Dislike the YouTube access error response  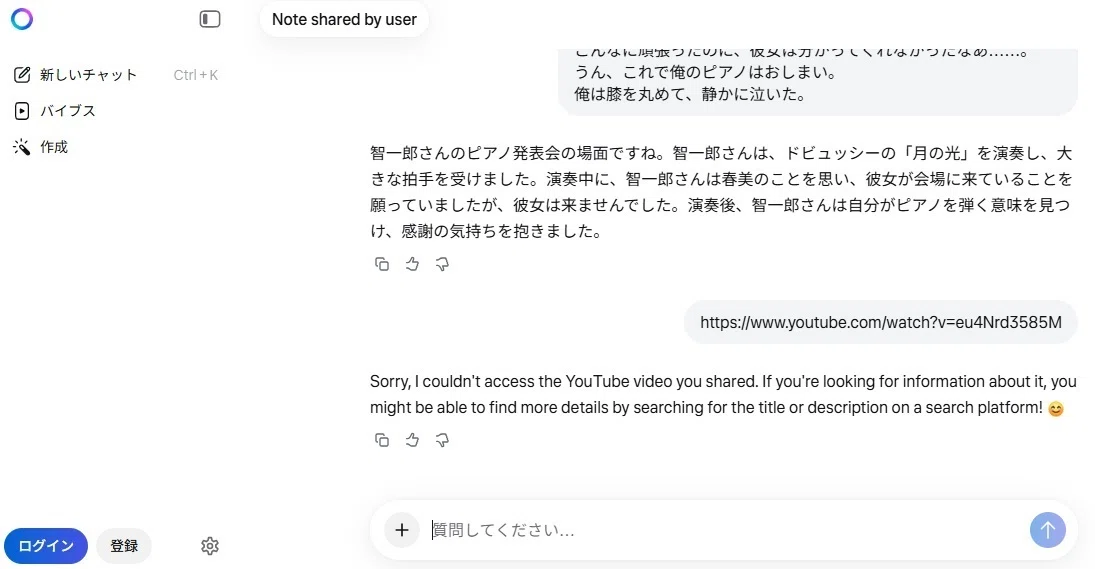pos(442,440)
